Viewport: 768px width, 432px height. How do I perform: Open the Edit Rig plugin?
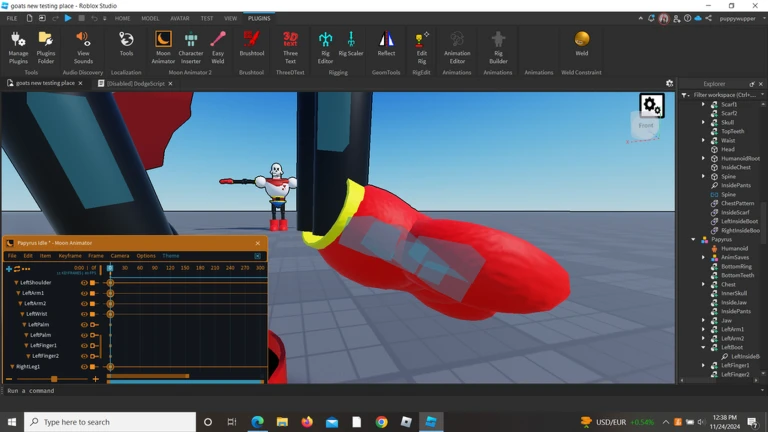421,48
